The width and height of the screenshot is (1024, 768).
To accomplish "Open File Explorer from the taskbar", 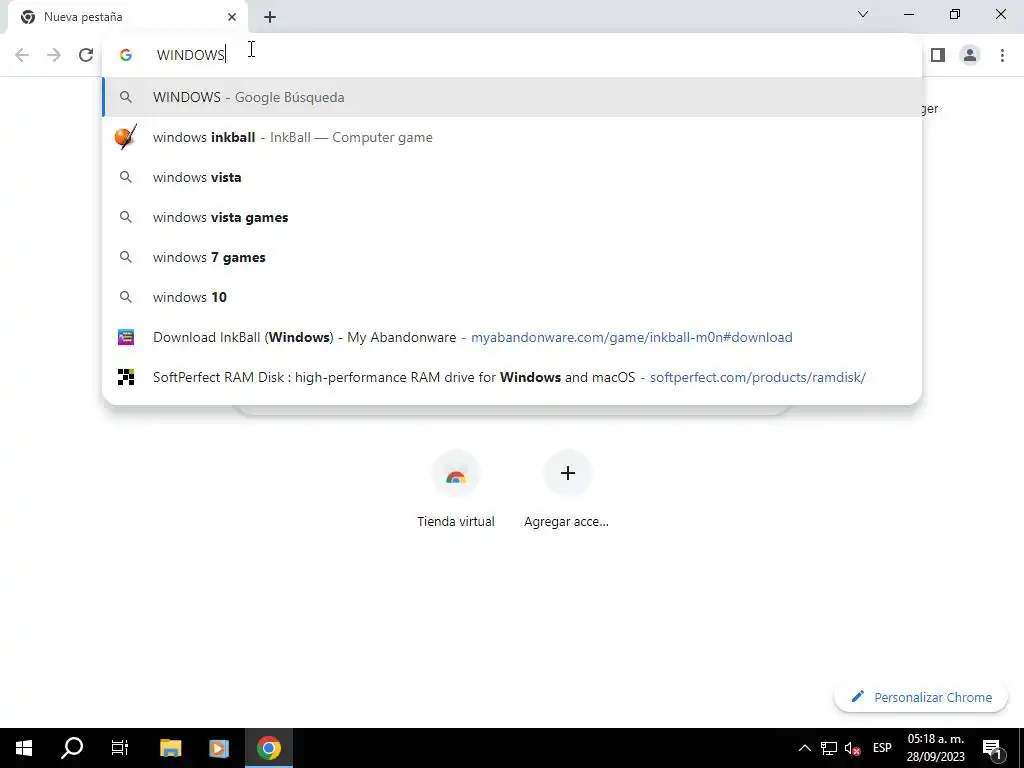I will pos(170,748).
